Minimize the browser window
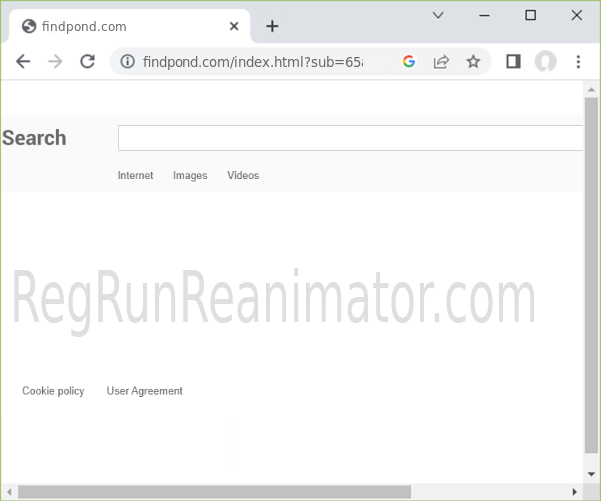The image size is (601, 501). click(x=484, y=15)
